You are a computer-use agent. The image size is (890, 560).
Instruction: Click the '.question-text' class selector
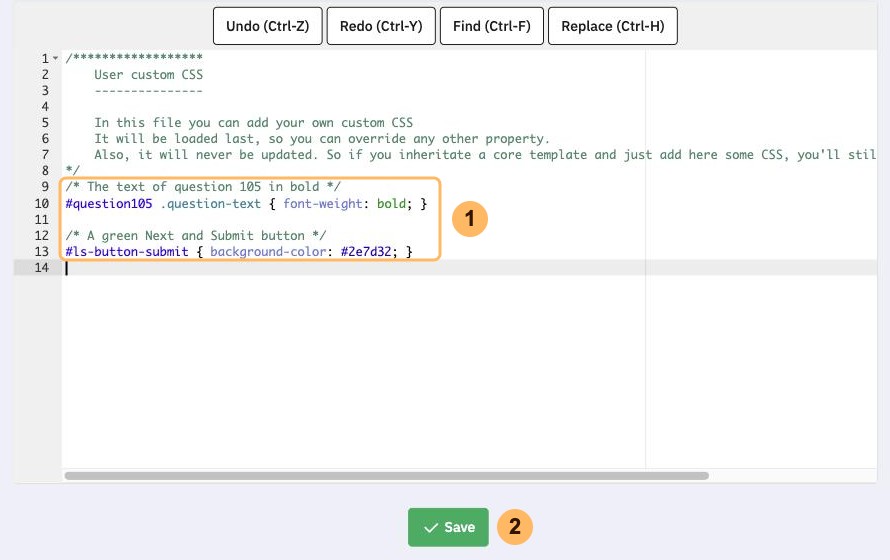[211, 204]
